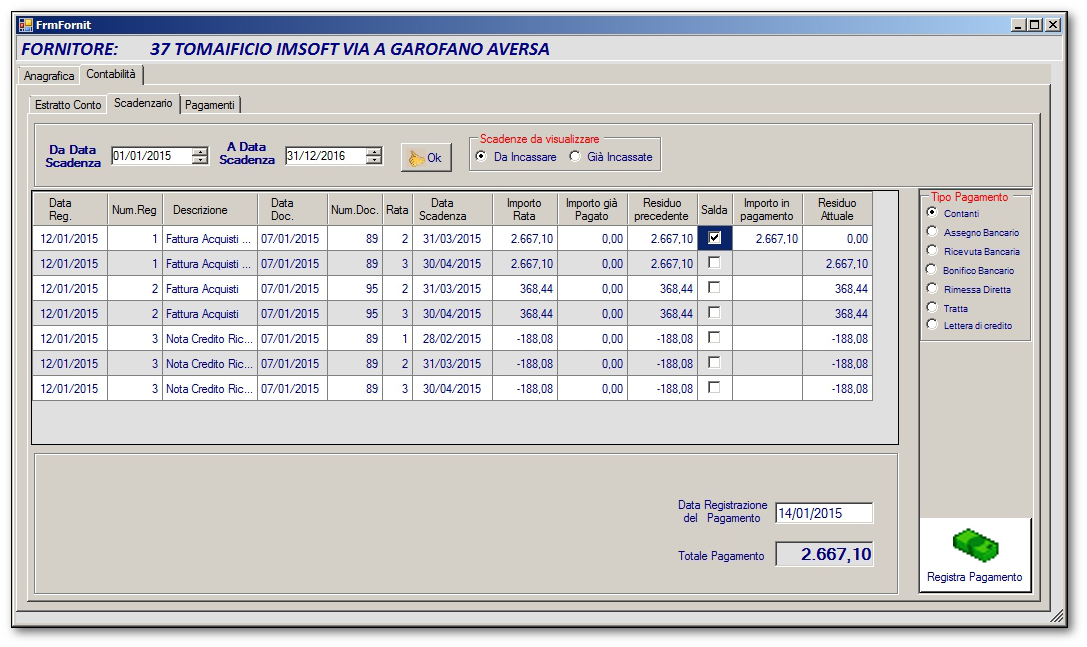Click Nota Credito Ric... description for rata 1
Image resolution: width=1087 pixels, height=647 pixels.
coord(210,338)
